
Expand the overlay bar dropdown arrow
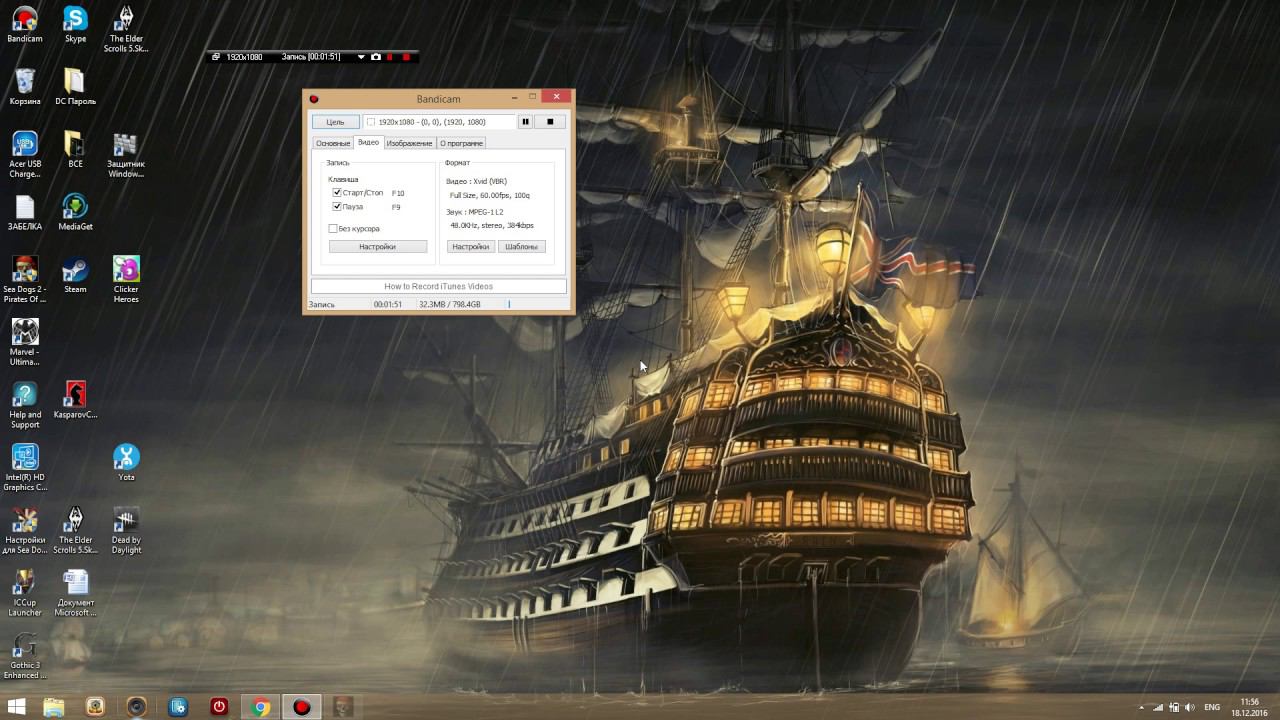click(361, 57)
